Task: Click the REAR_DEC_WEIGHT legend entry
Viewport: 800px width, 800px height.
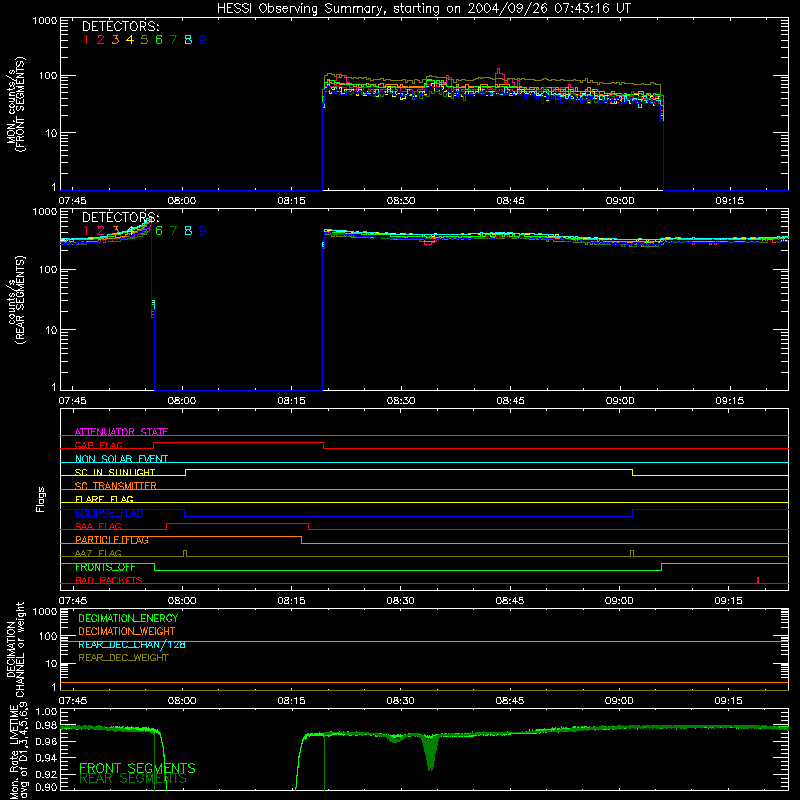Action: pyautogui.click(x=123, y=658)
